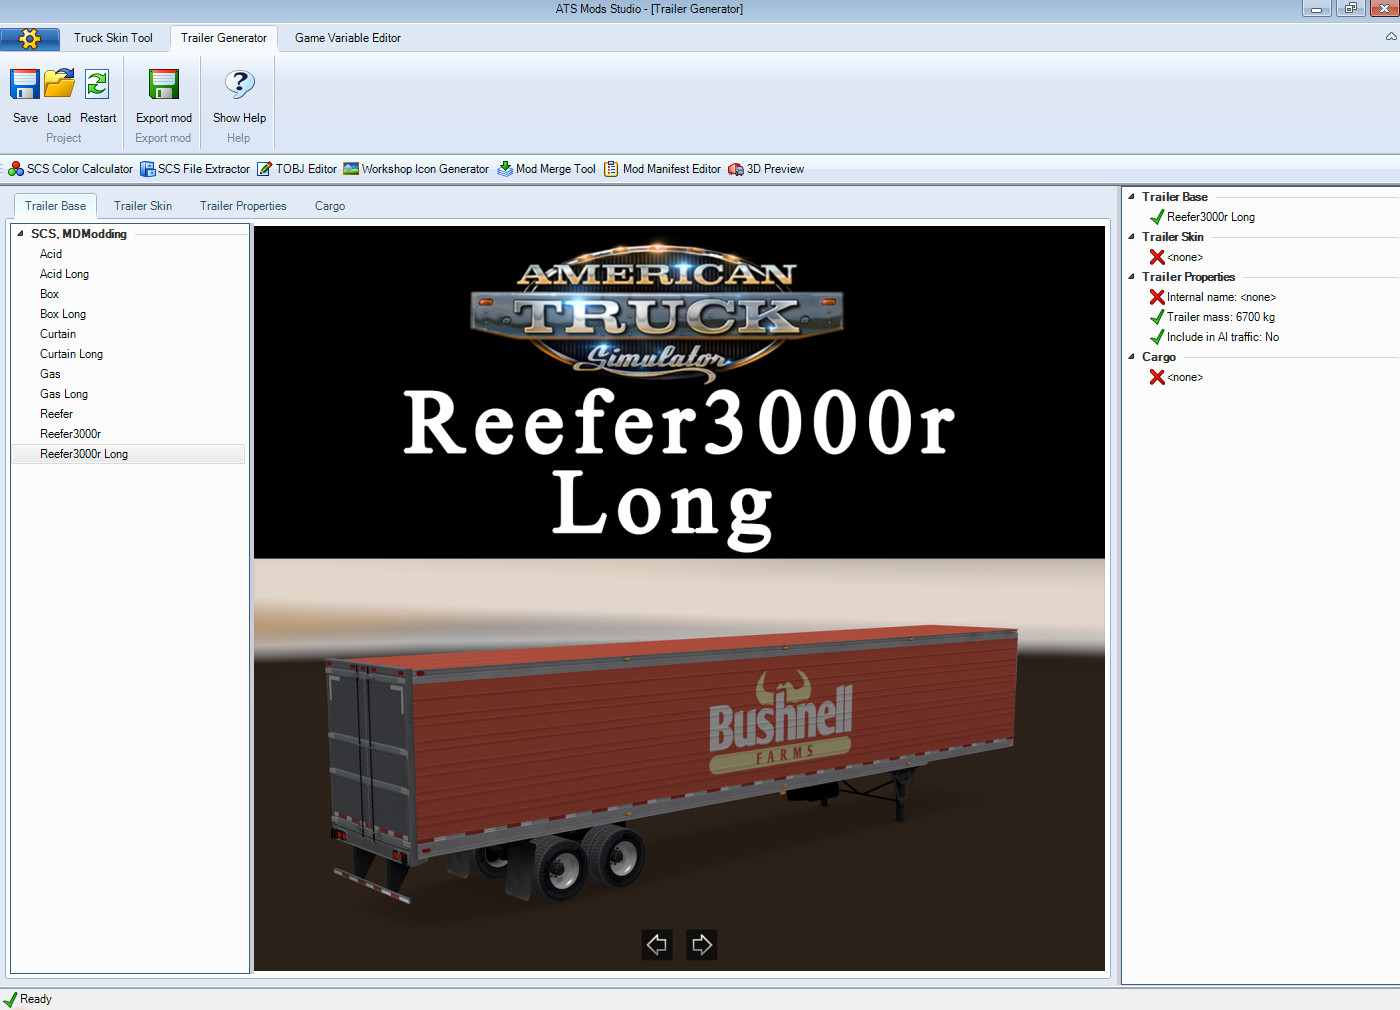Click the Show Help question mark icon
Viewport: 1400px width, 1010px height.
(x=240, y=84)
